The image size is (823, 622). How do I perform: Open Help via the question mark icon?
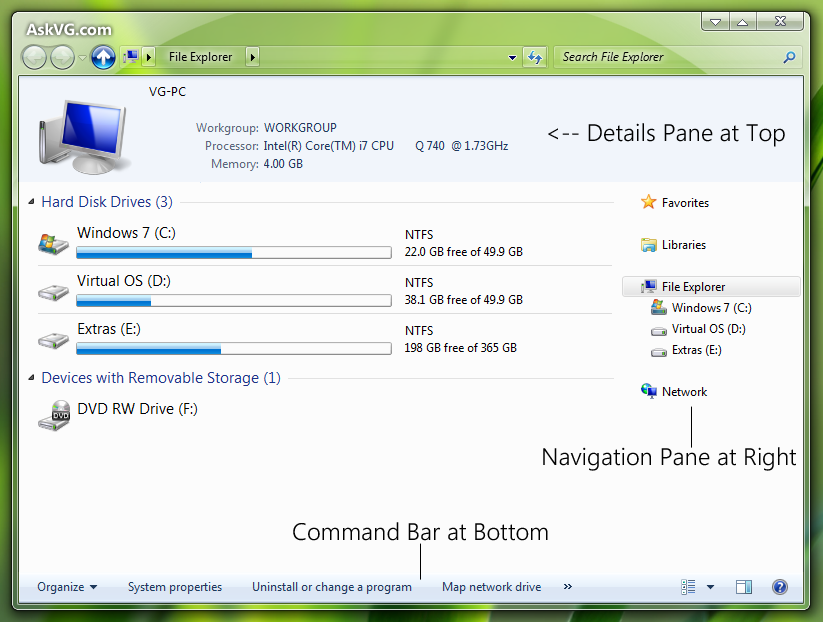[x=780, y=587]
